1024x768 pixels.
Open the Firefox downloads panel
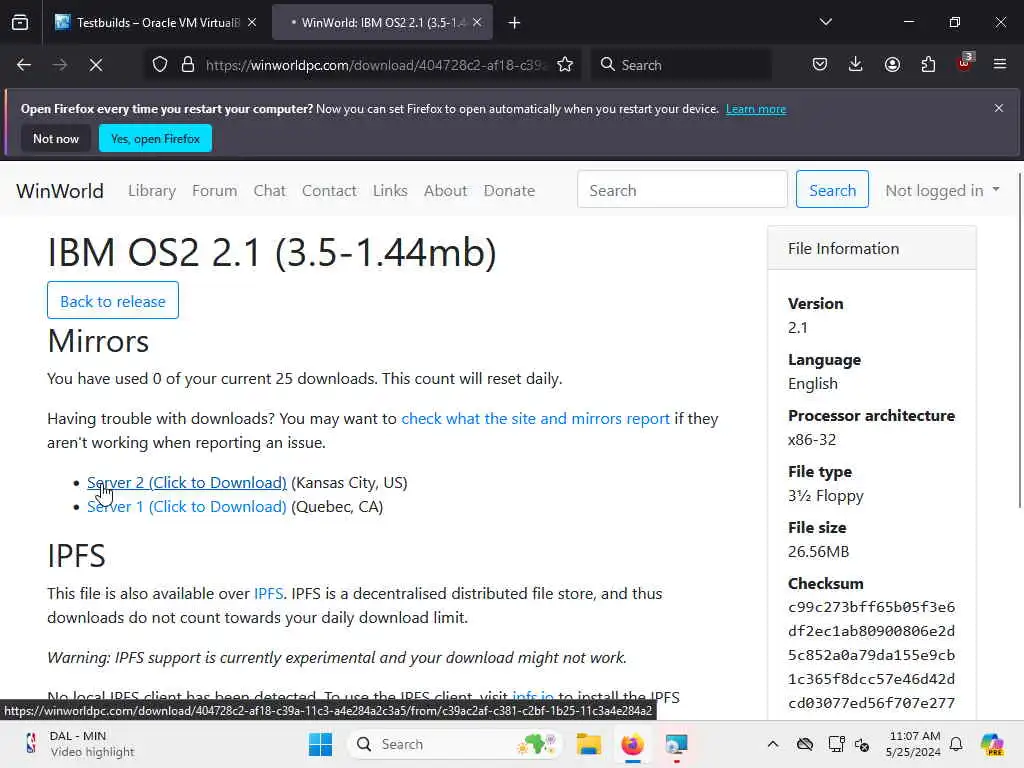click(856, 65)
